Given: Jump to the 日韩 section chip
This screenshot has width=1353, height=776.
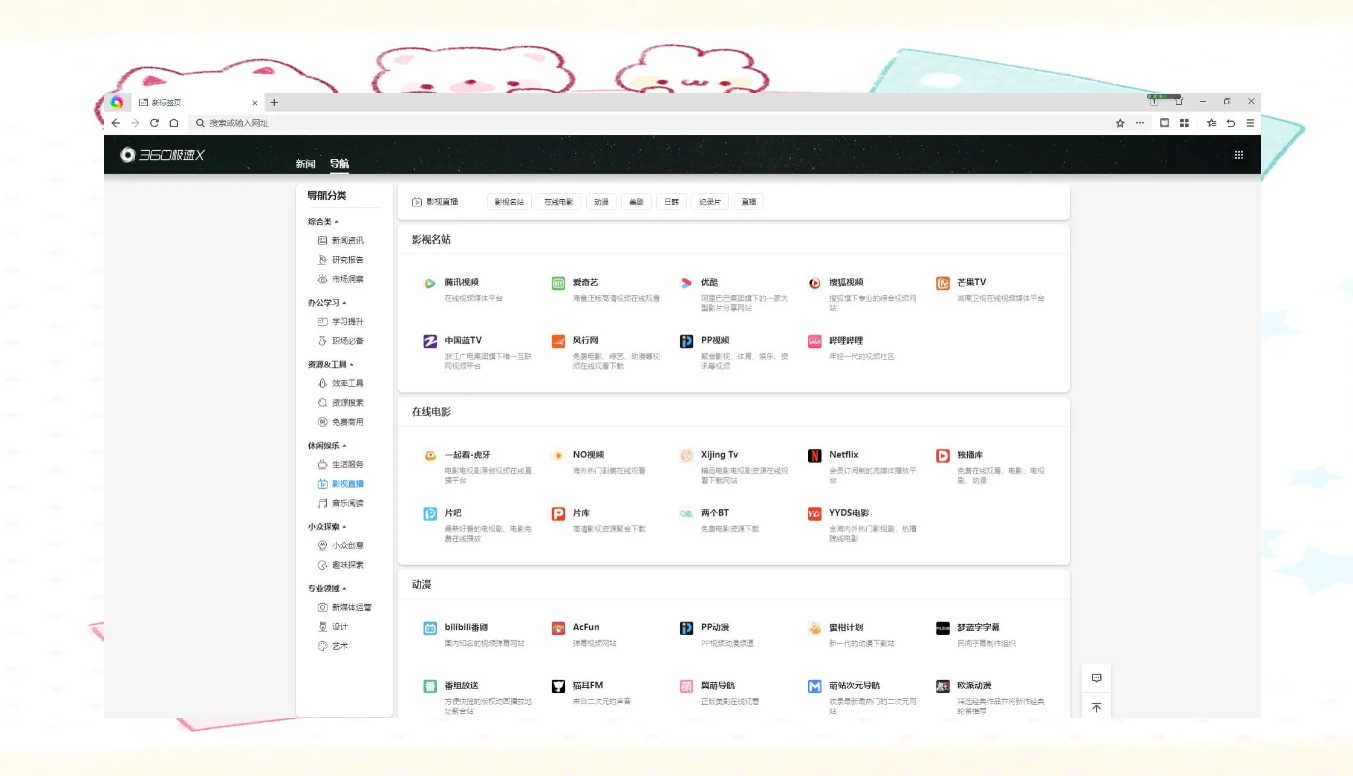Looking at the screenshot, I should coord(671,202).
